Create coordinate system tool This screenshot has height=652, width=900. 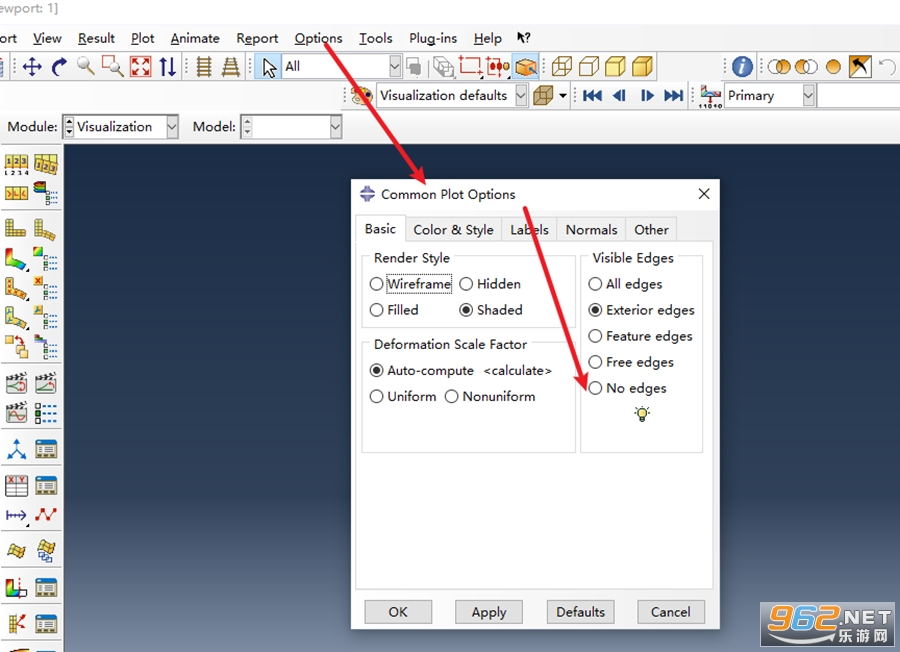point(16,449)
